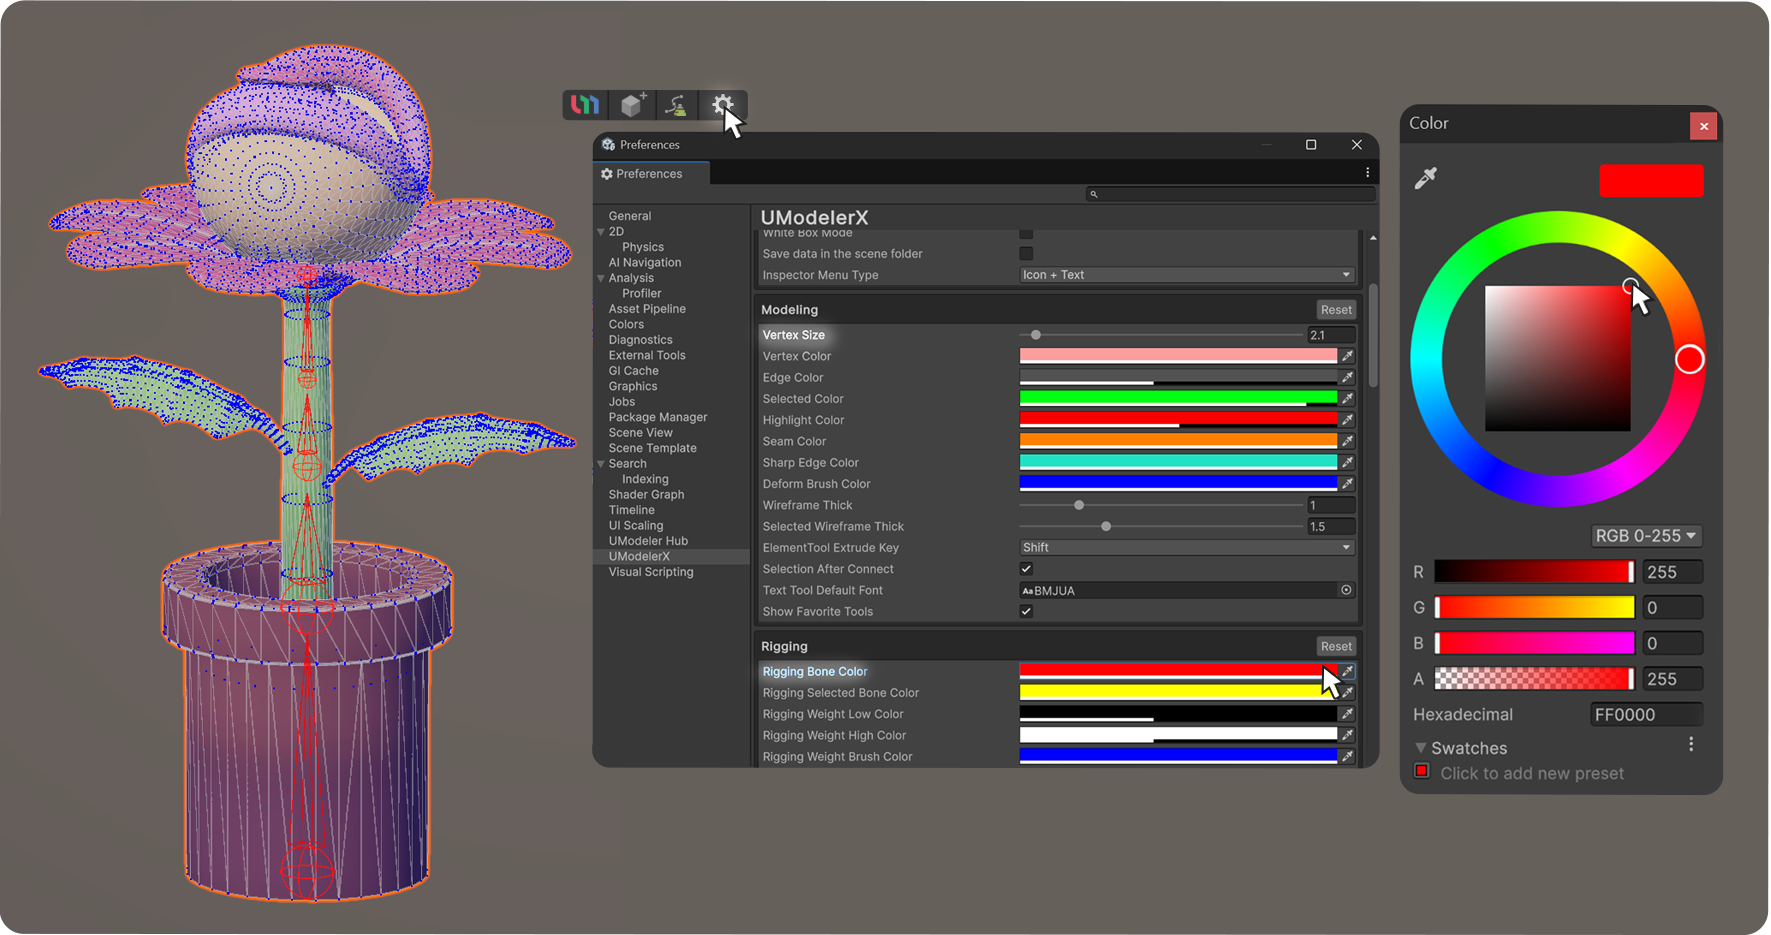Use eyedropper for Seam Color
Screen dimensions: 1771x935
pyautogui.click(x=1348, y=441)
